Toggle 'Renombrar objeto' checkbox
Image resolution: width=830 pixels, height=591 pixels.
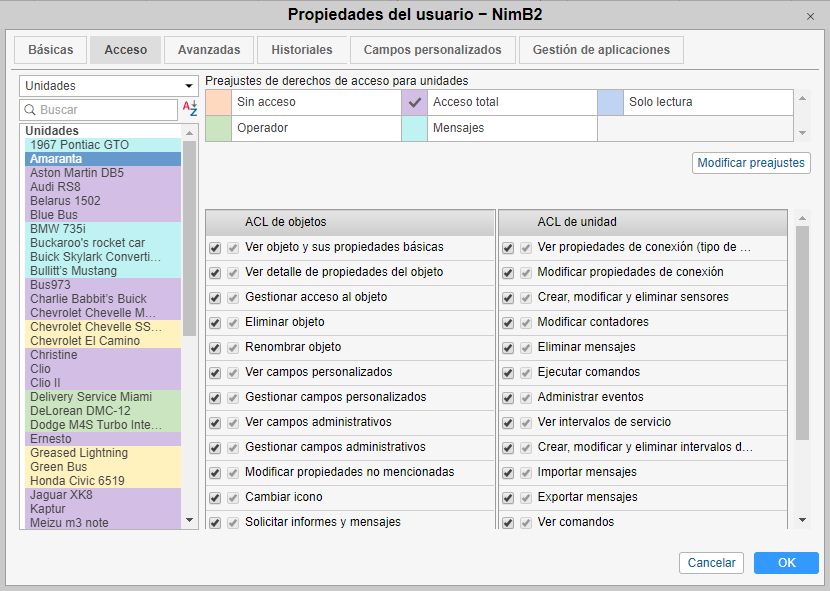point(215,348)
